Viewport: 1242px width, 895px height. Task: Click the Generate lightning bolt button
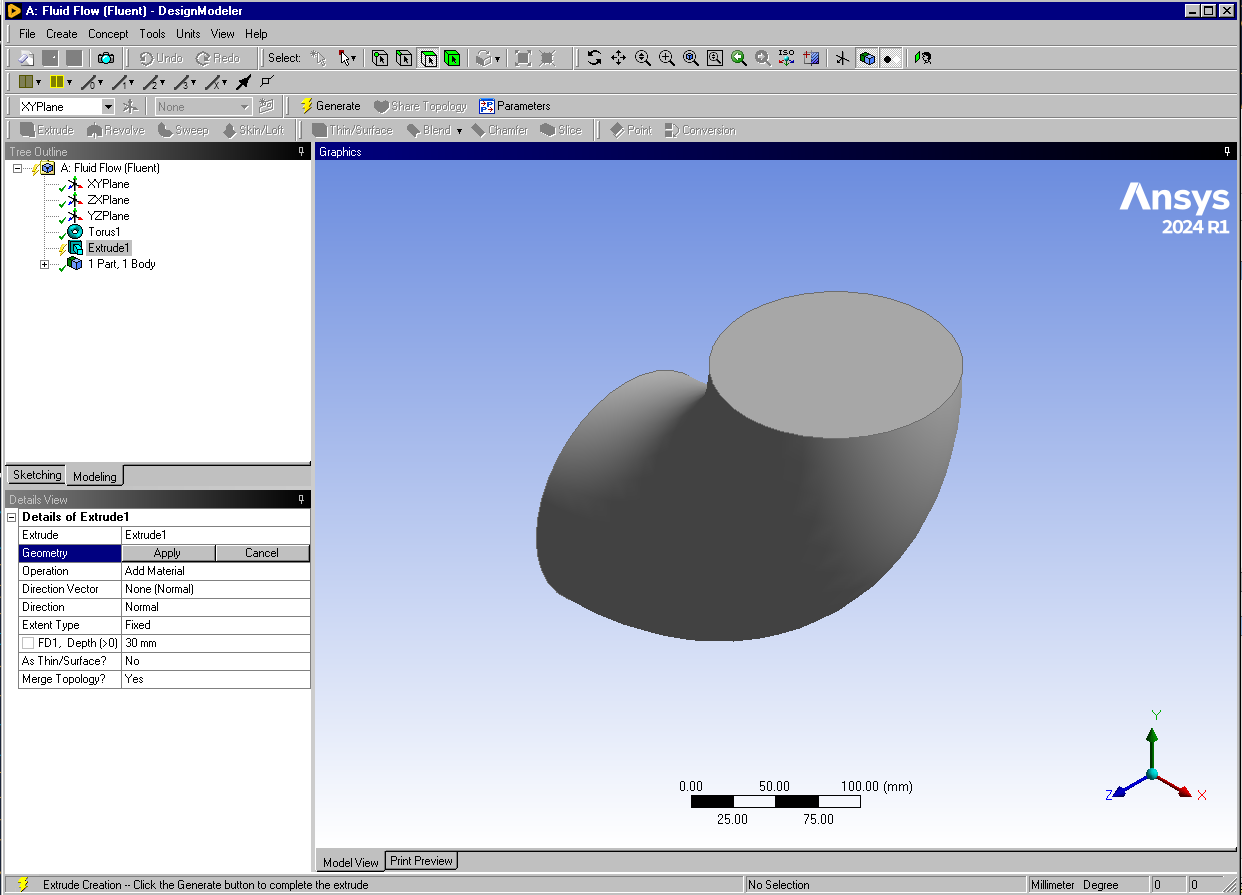coord(330,106)
